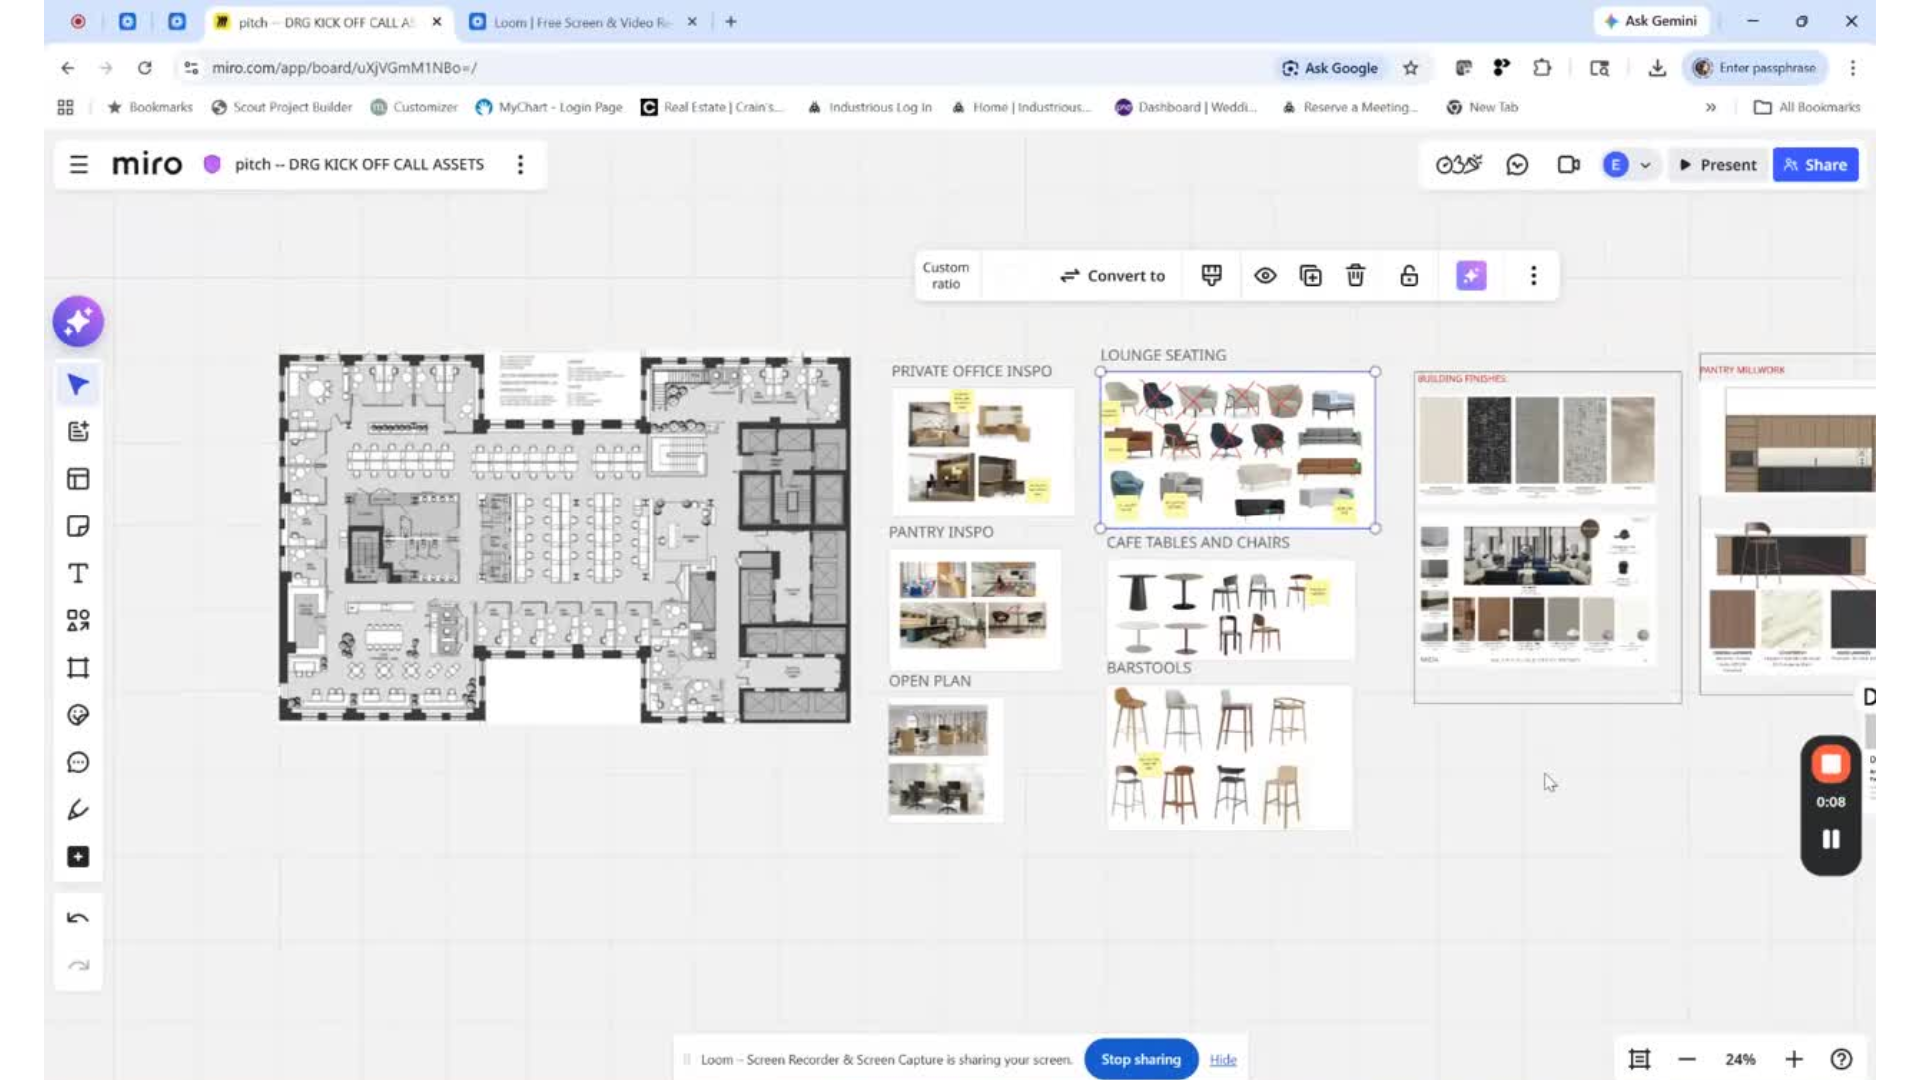1920x1080 pixels.
Task: Bookmark this page star icon
Action: [x=1410, y=68]
